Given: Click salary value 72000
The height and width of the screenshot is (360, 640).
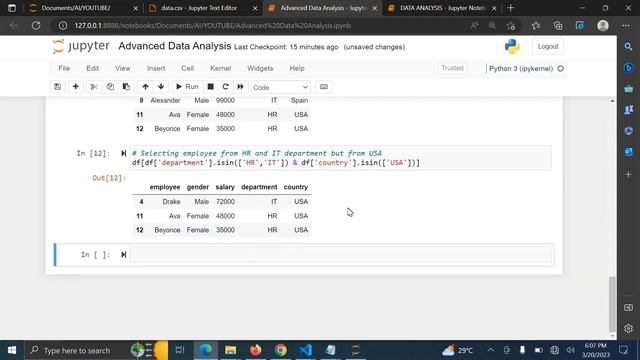Looking at the screenshot, I should [225, 202].
